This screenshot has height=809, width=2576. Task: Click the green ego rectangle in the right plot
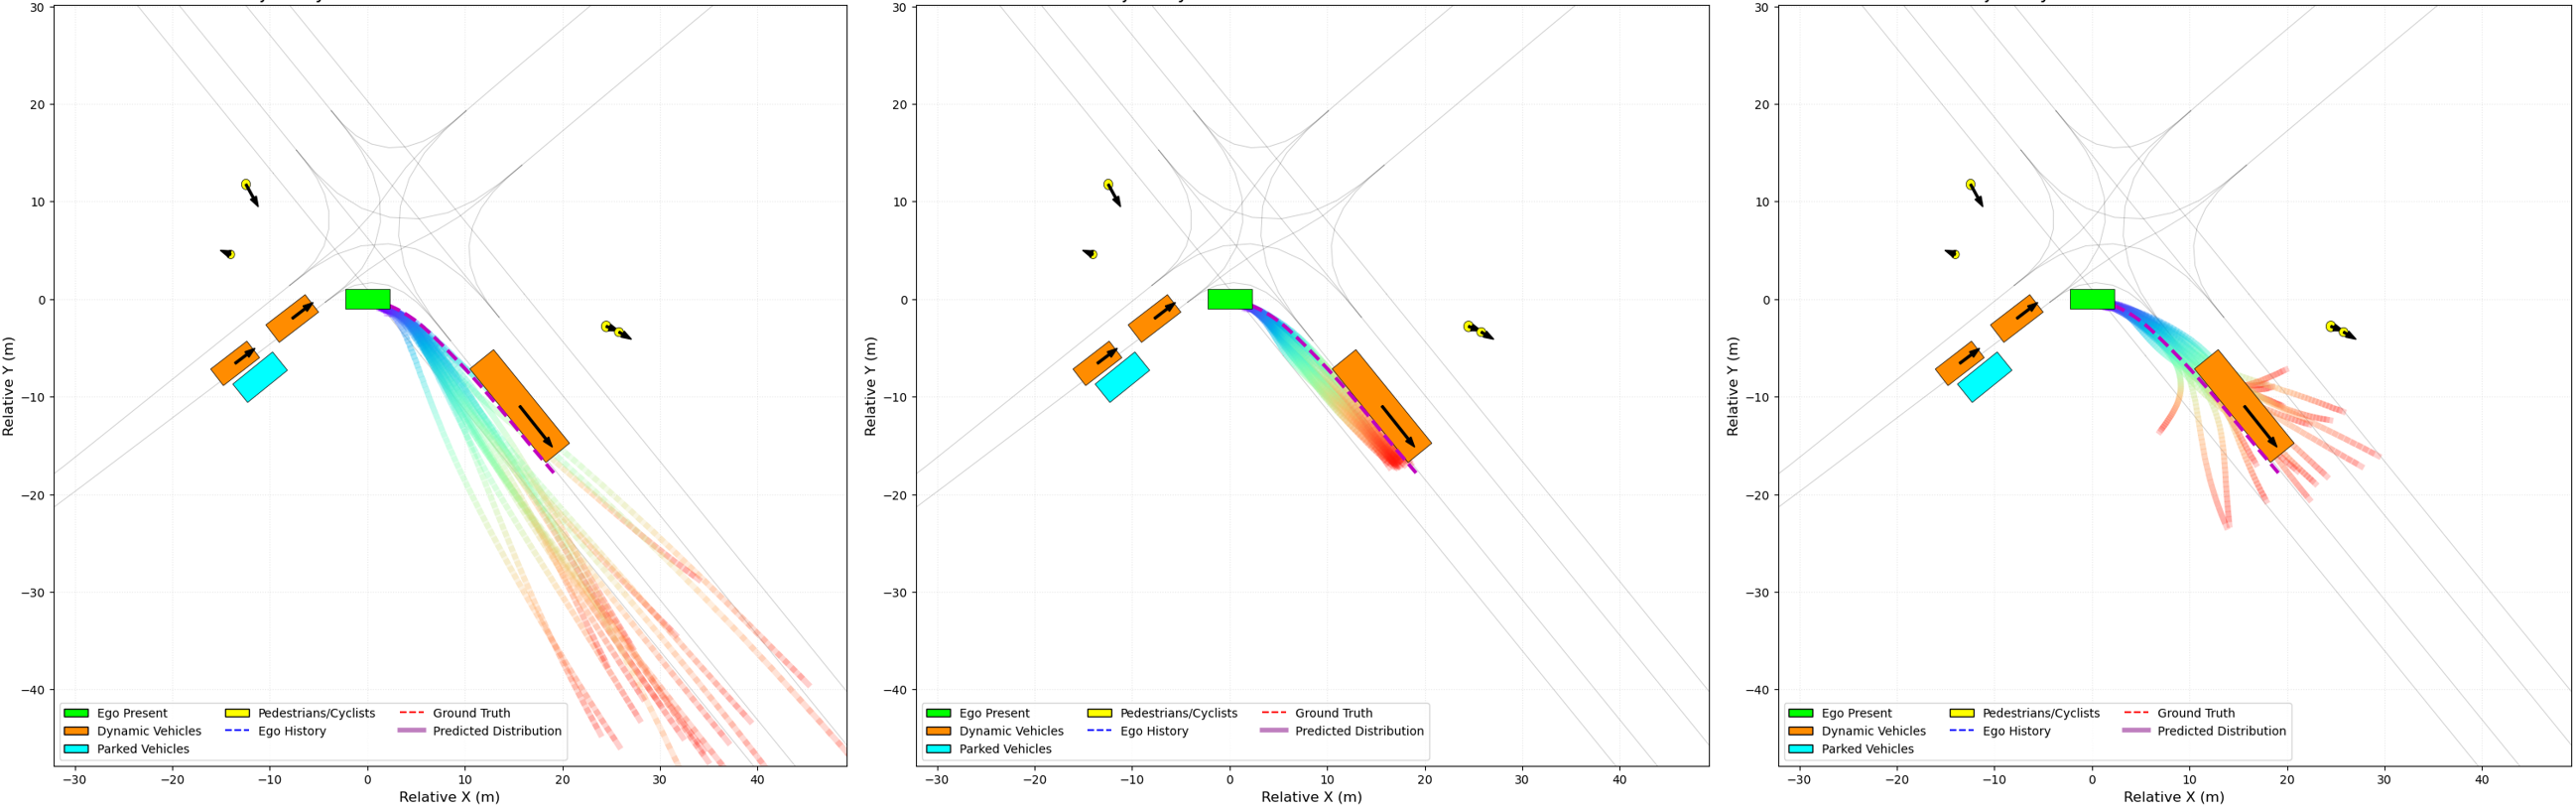(x=2091, y=299)
